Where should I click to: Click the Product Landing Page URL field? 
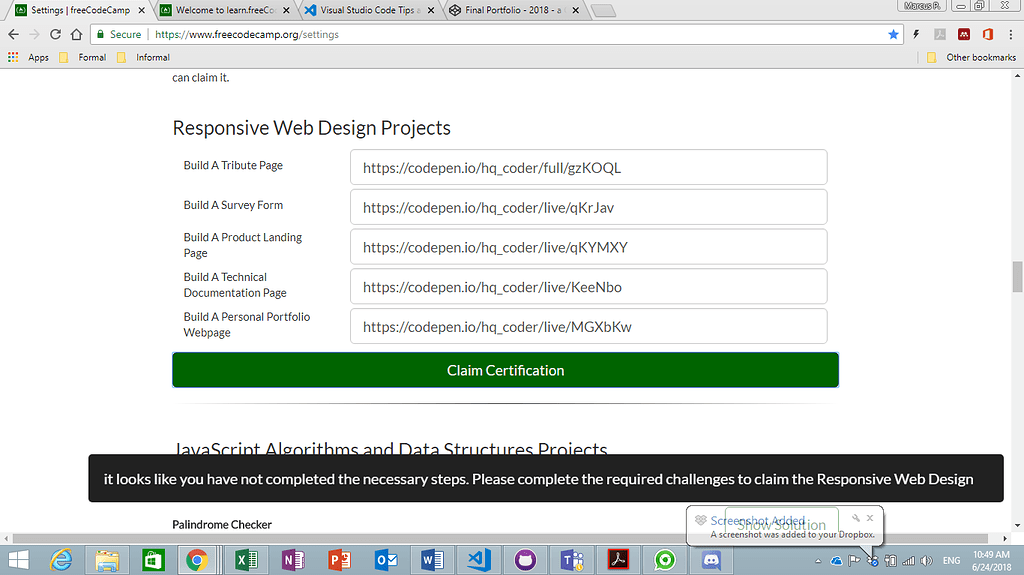pyautogui.click(x=588, y=247)
